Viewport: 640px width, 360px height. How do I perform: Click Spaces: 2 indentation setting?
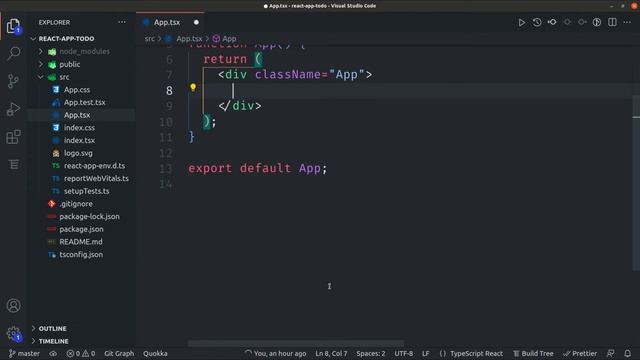(x=371, y=353)
